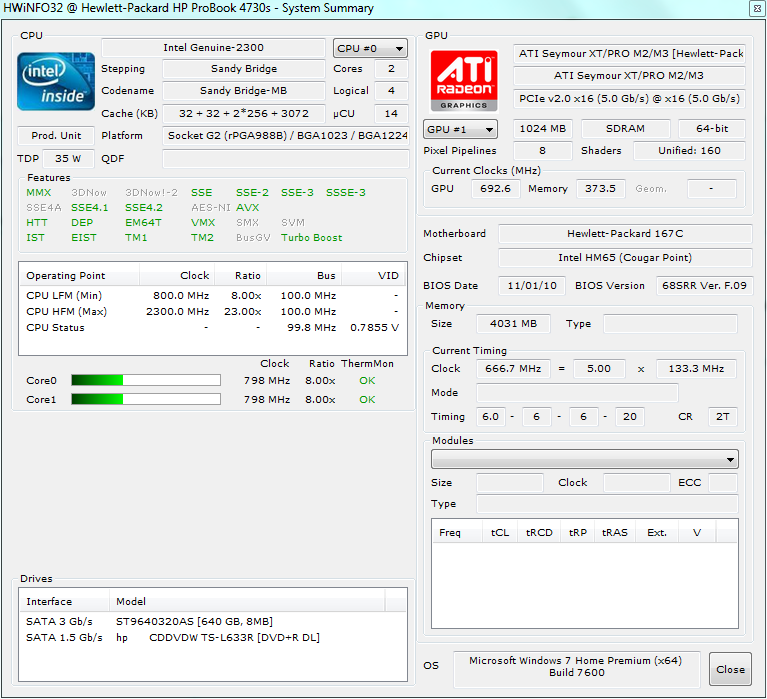Click the tCL column header
The height and width of the screenshot is (699, 767).
click(x=500, y=532)
